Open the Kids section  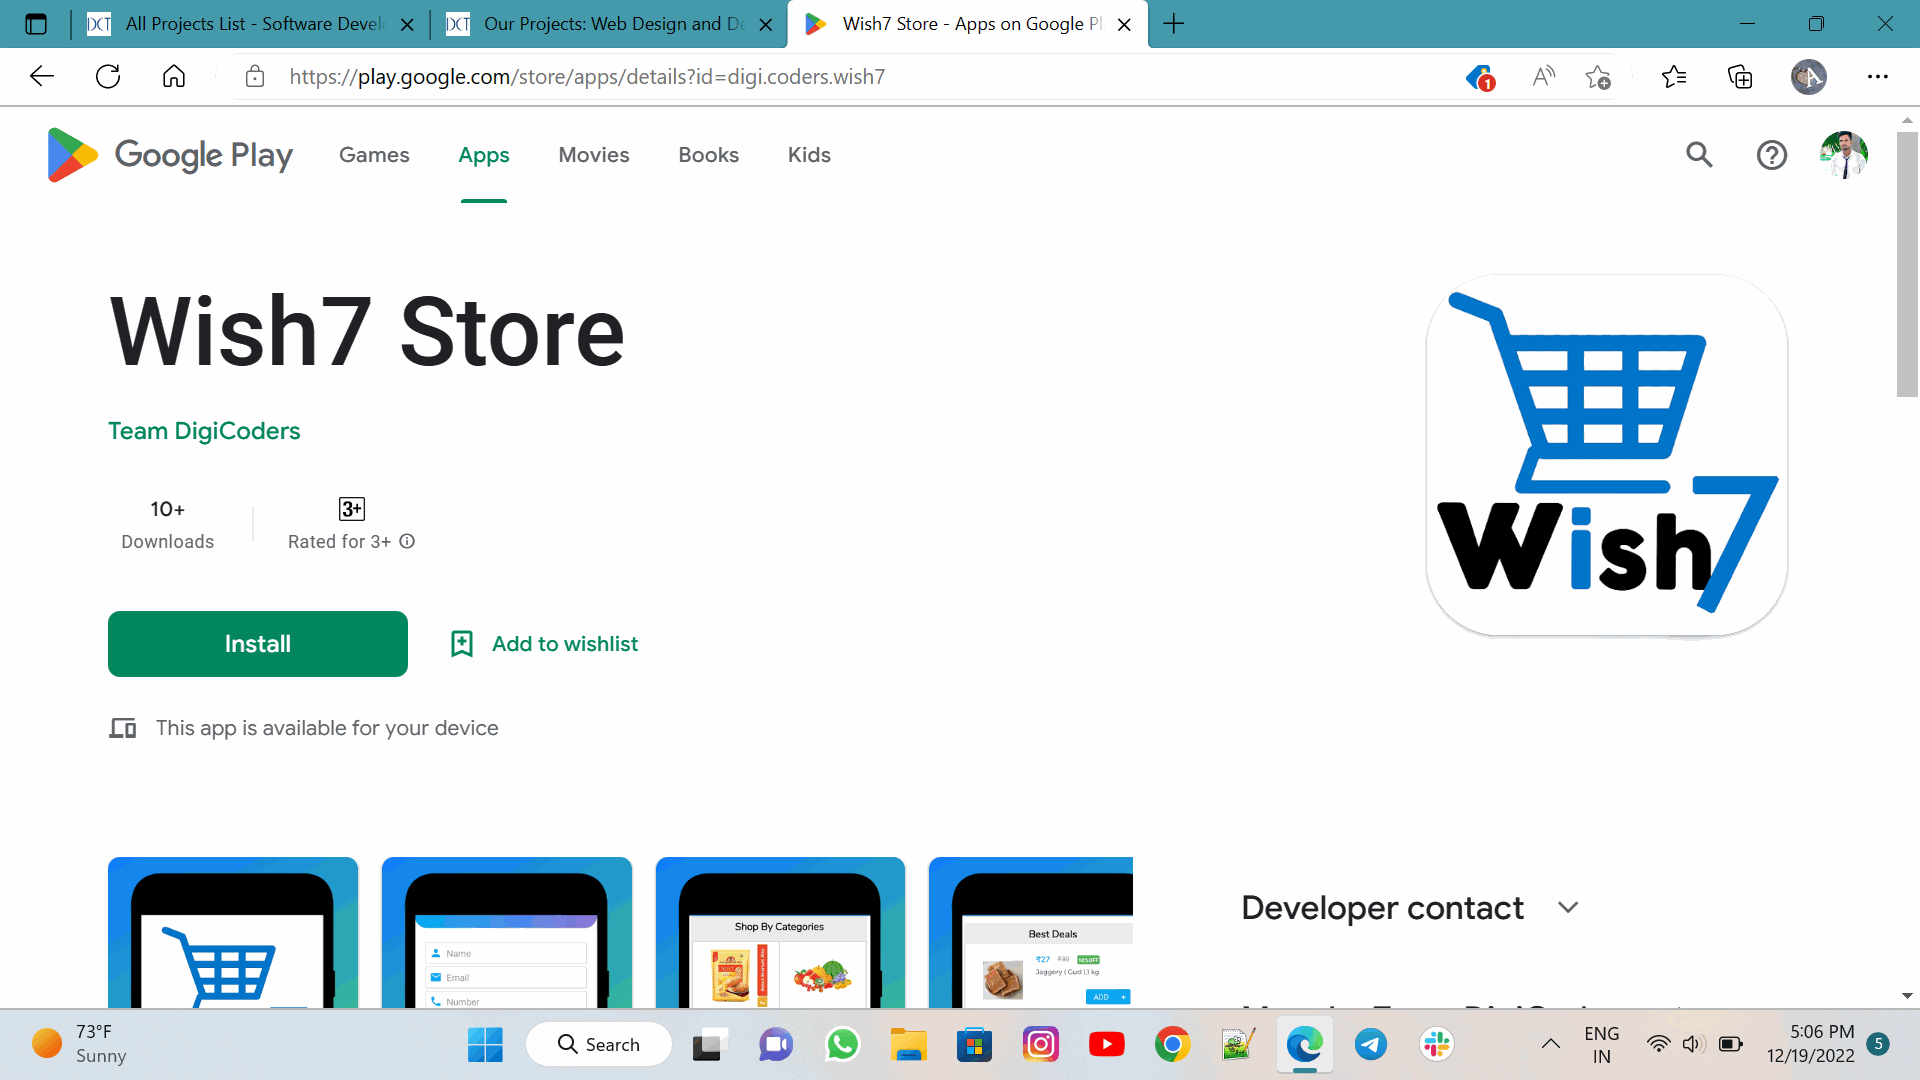tap(809, 155)
